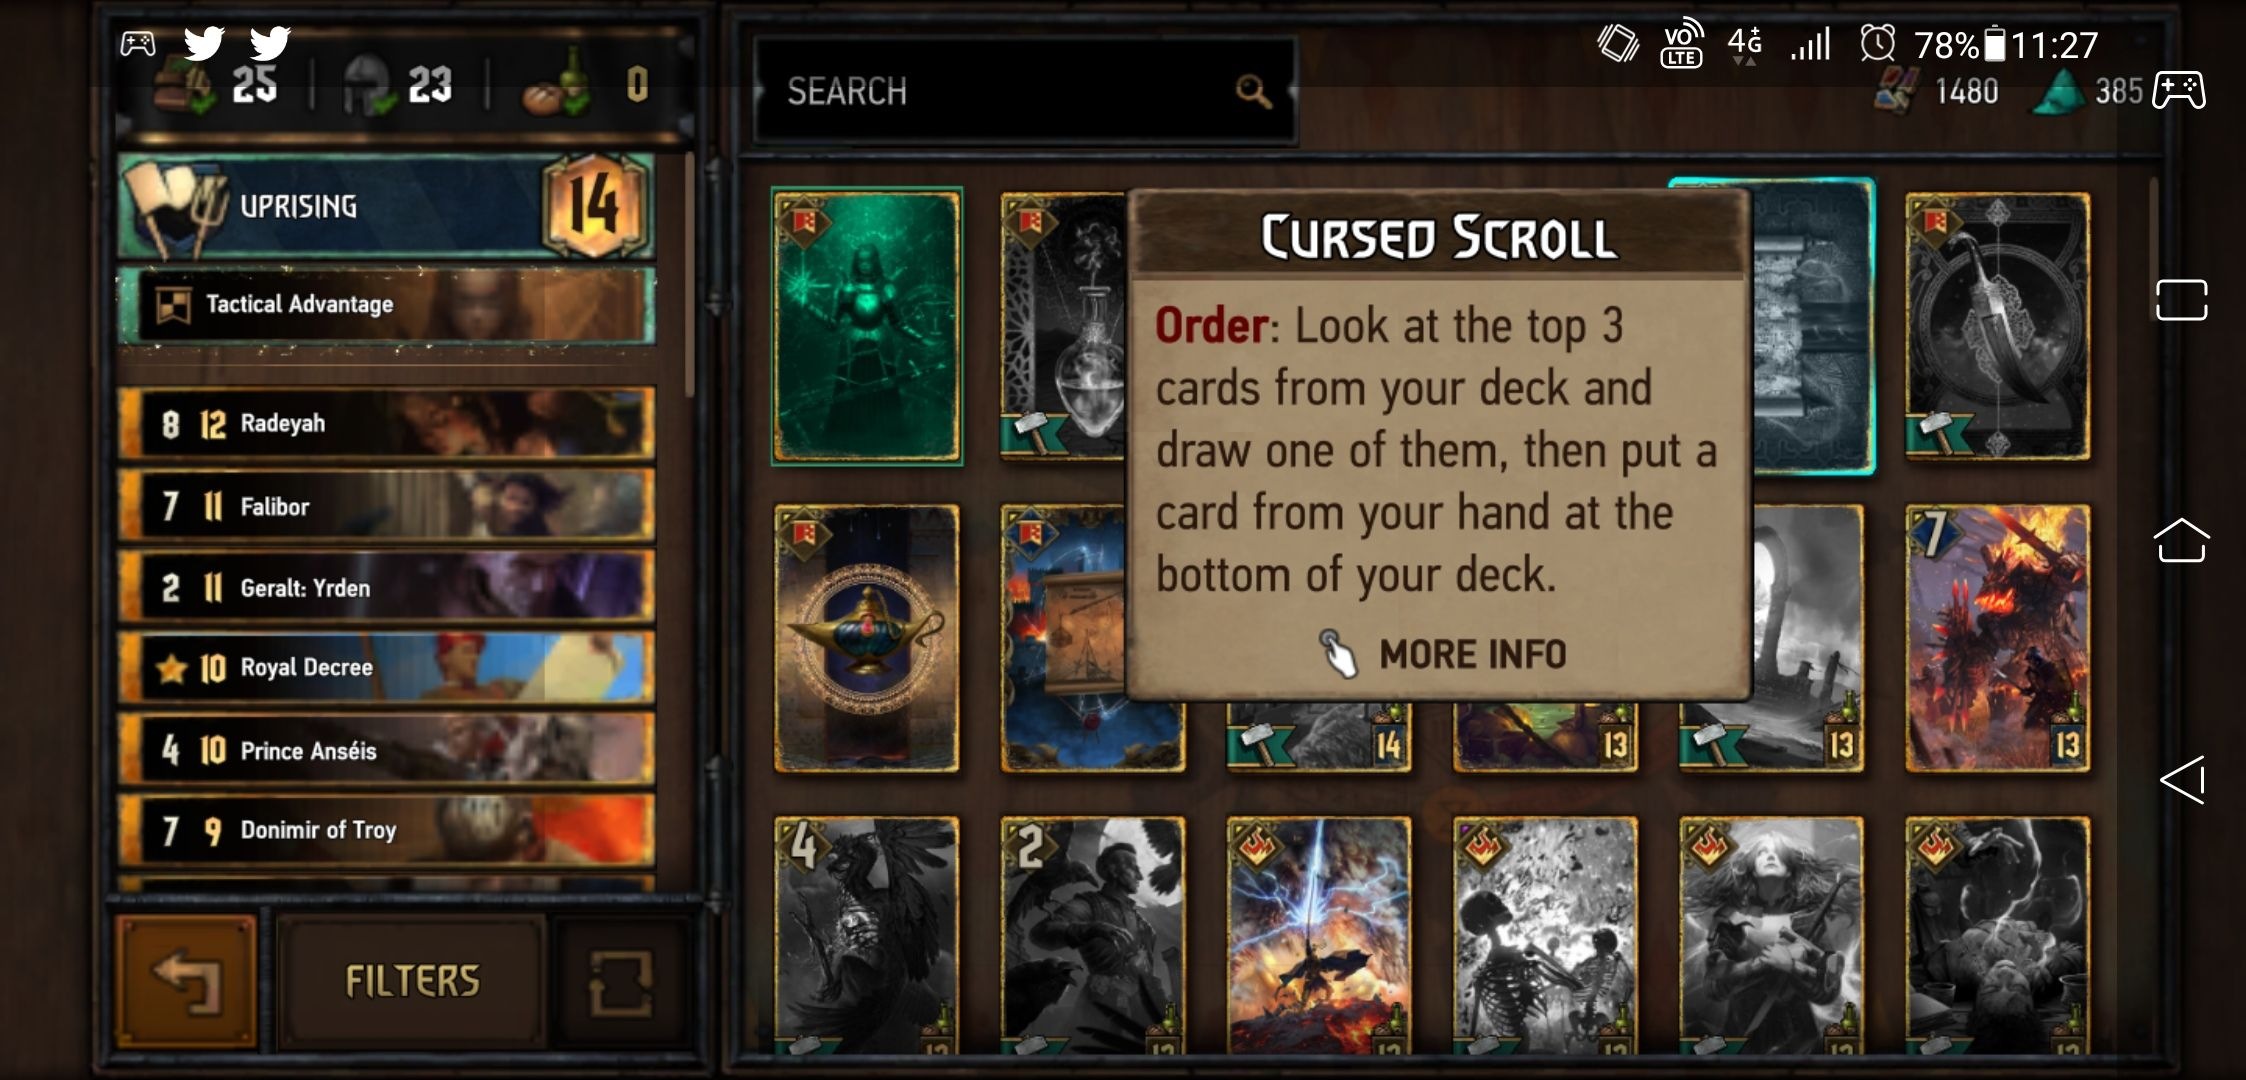This screenshot has height=1080, width=2246.
Task: Select the golden magic lamp card
Action: 867,638
